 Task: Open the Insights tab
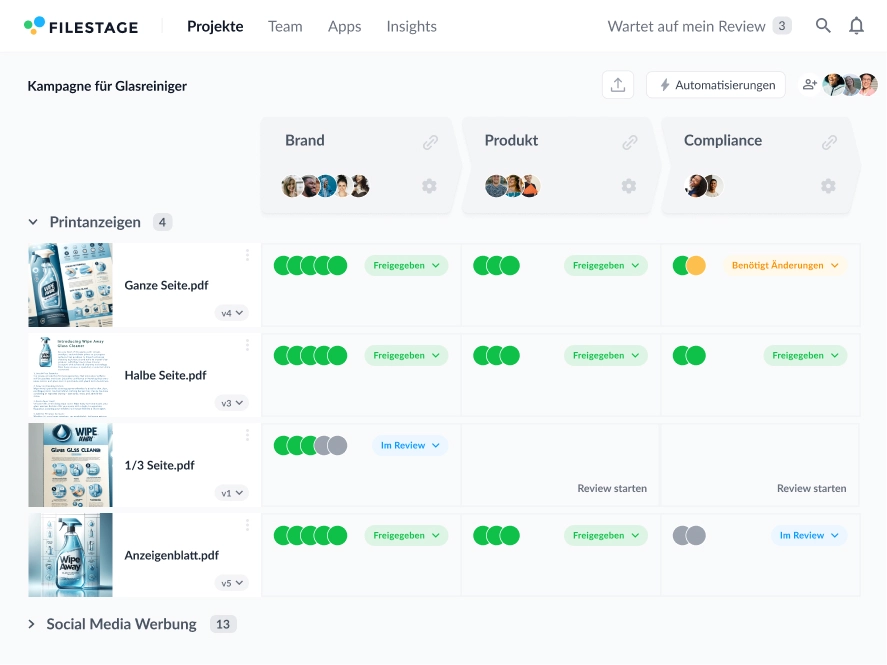pyautogui.click(x=411, y=26)
